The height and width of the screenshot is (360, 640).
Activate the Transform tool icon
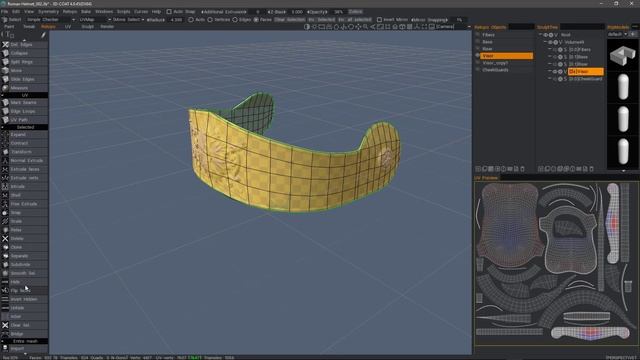coord(5,152)
